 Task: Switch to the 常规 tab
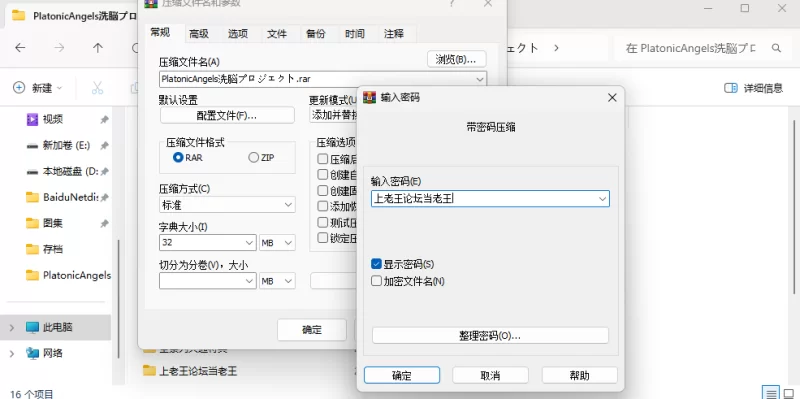pyautogui.click(x=160, y=33)
